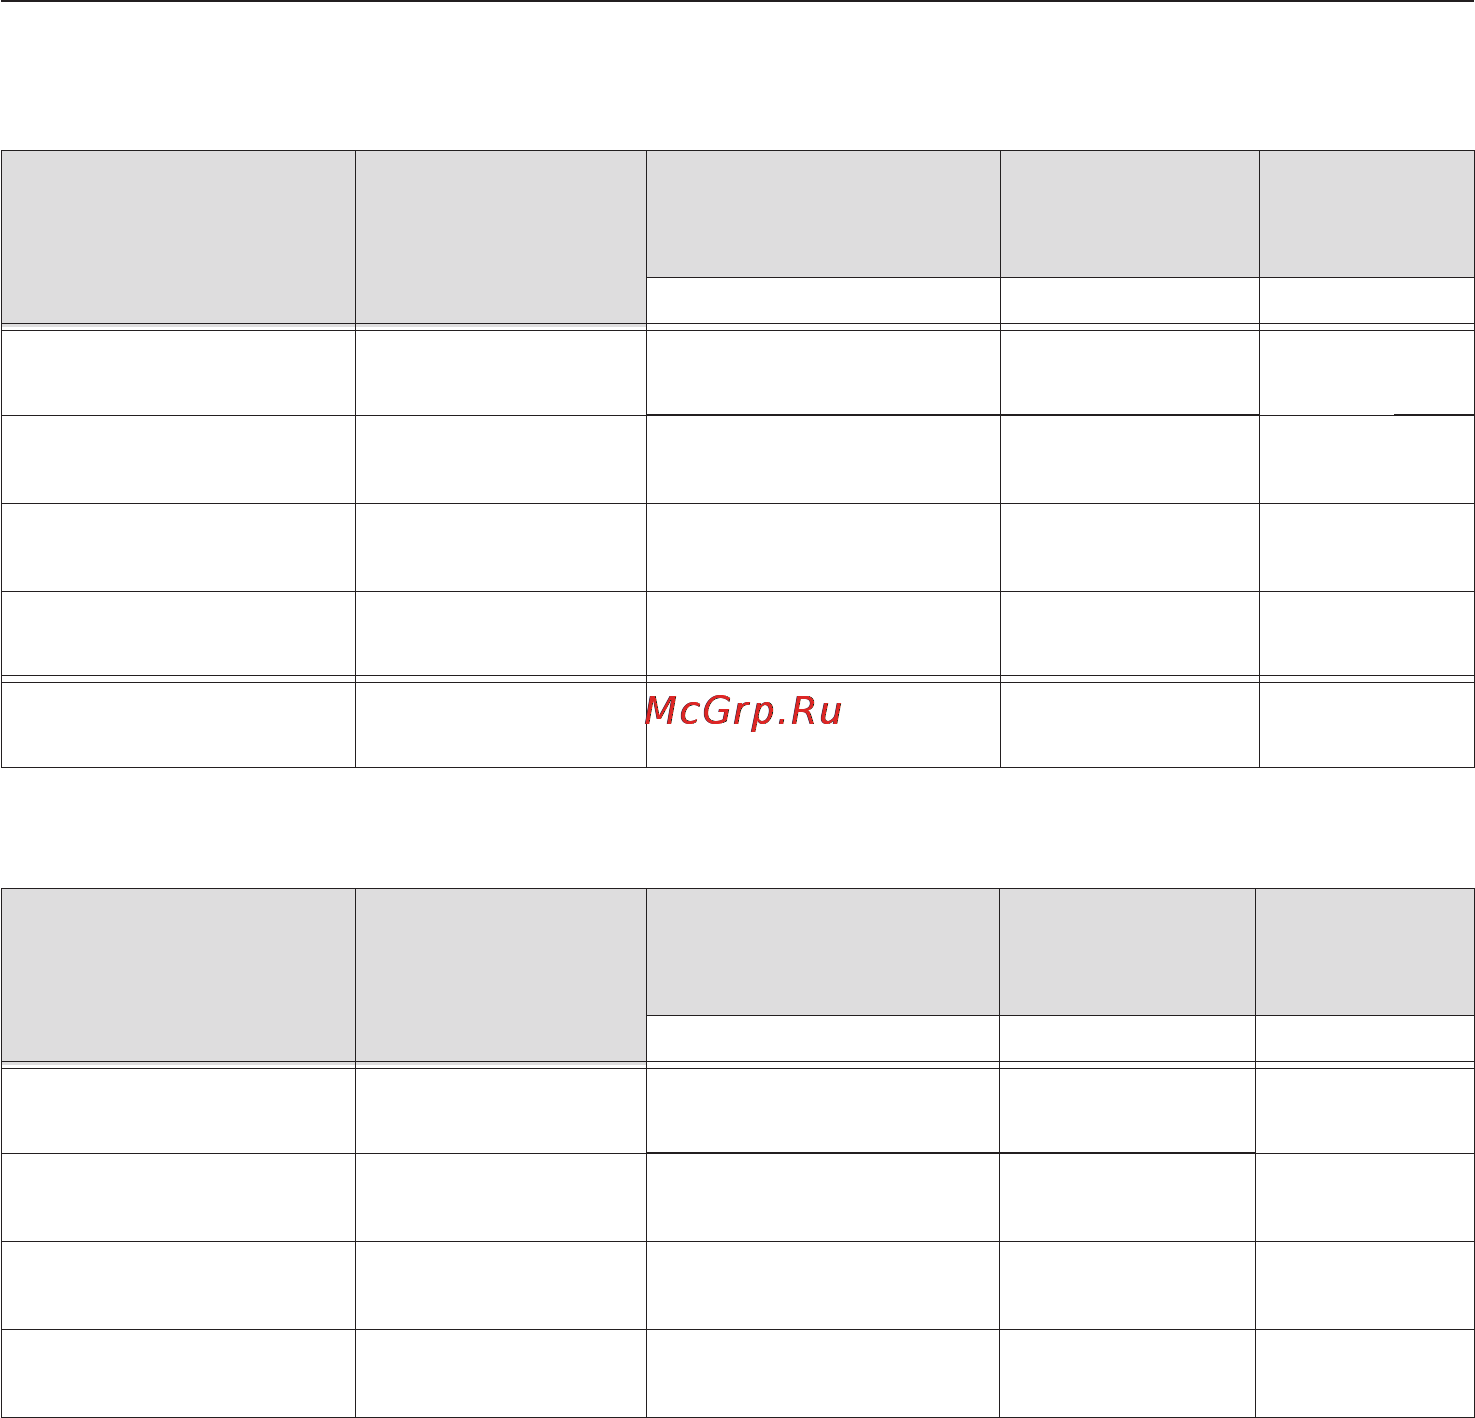1475x1418 pixels.
Task: Select upper table's fourth body row, last column cell
Action: point(1366,634)
